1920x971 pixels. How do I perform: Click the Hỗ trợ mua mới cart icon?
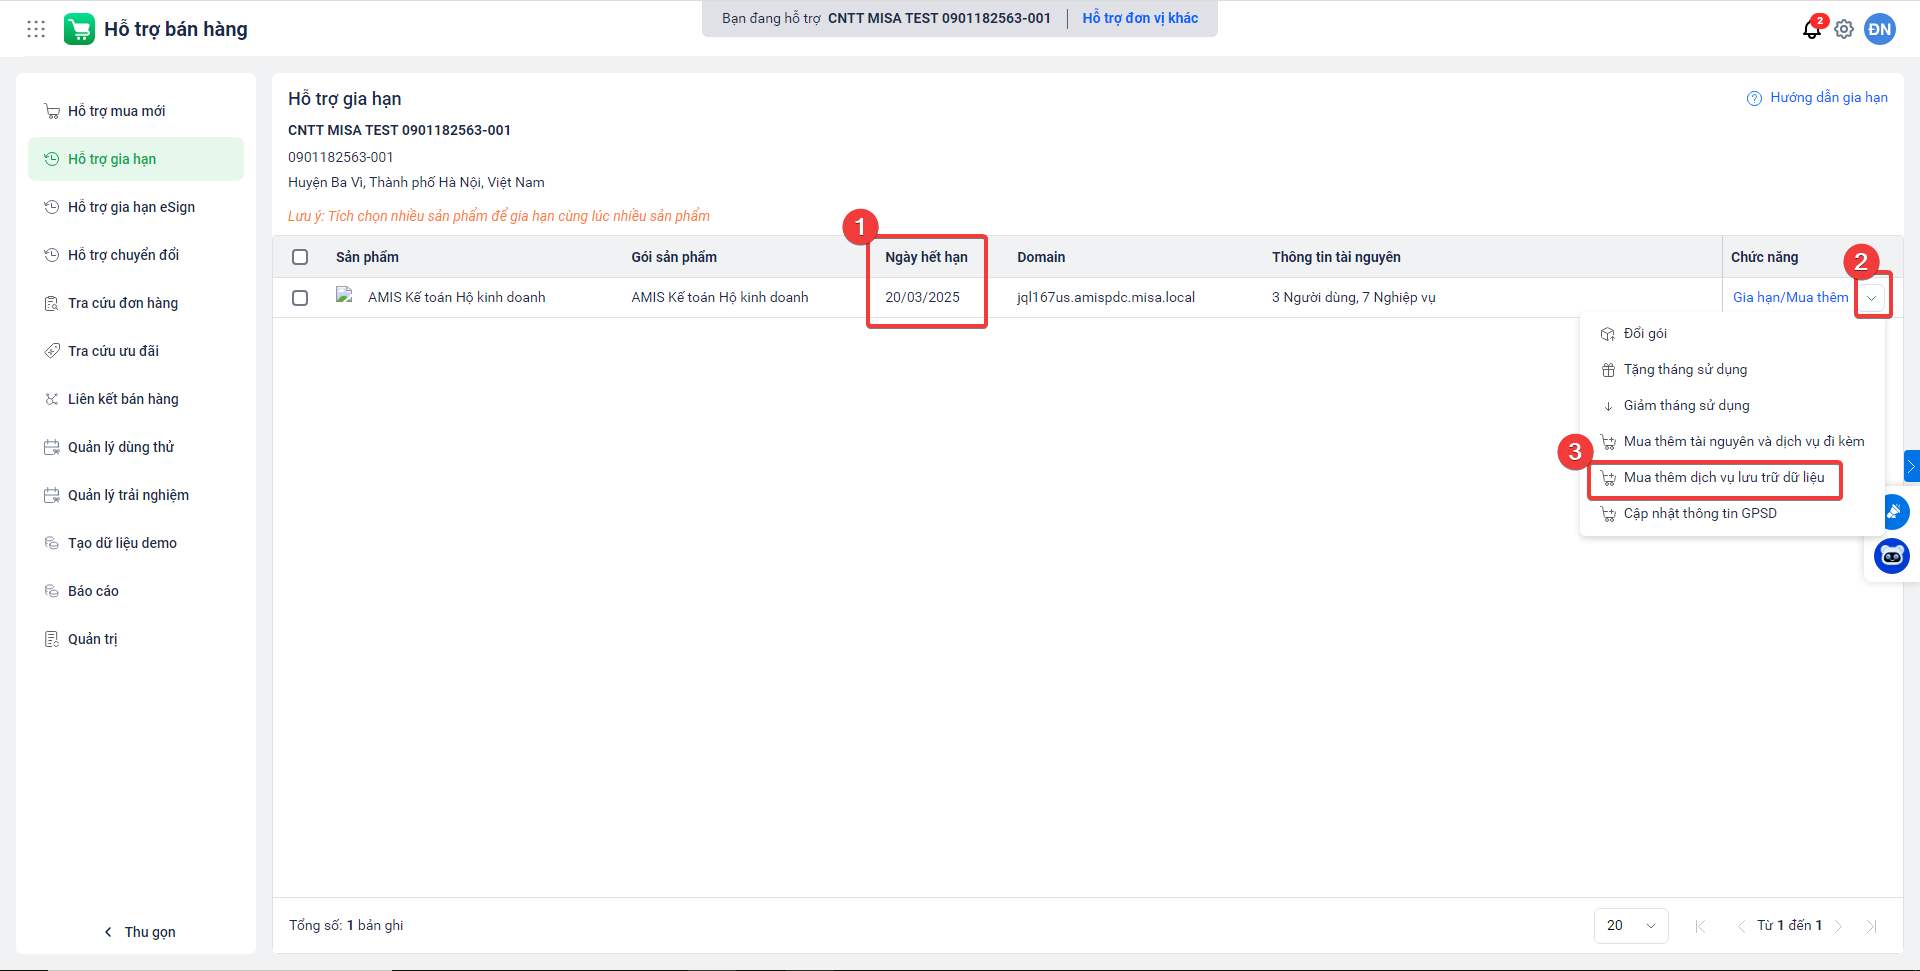click(52, 111)
